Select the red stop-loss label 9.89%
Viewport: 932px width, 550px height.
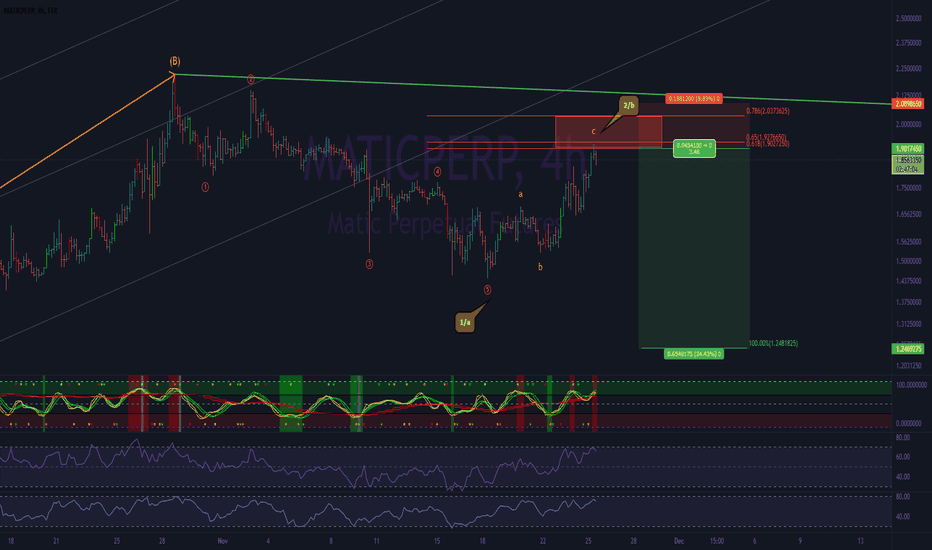[x=694, y=99]
